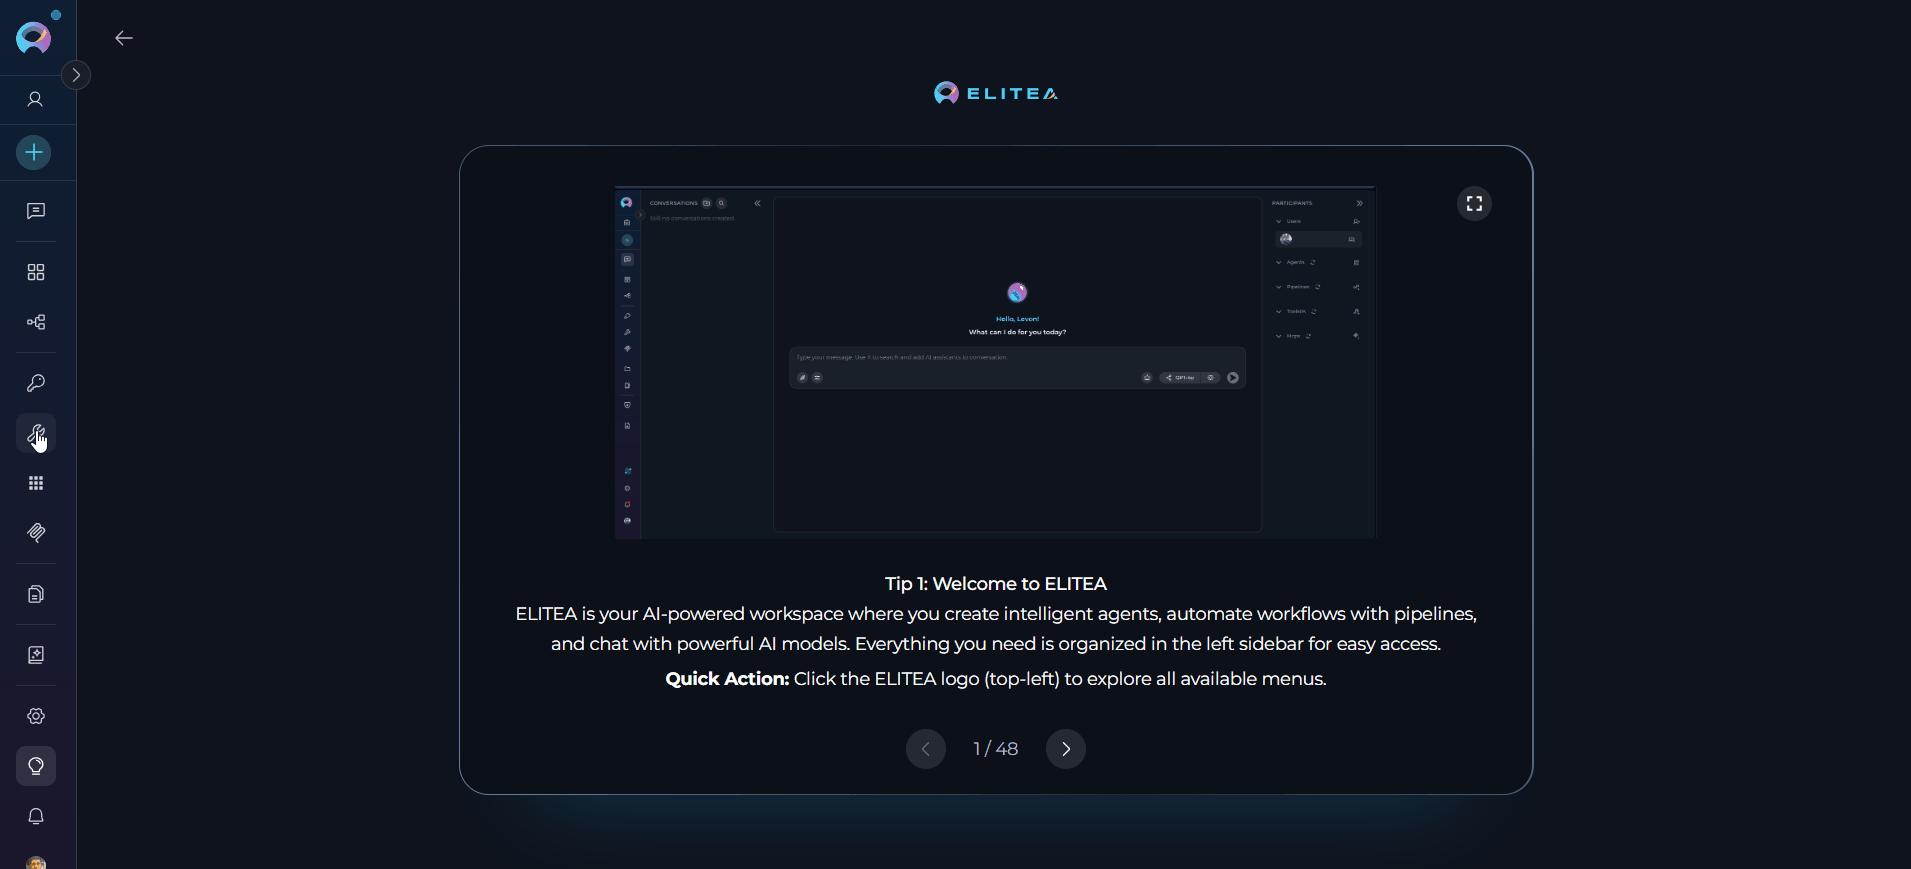The image size is (1911, 869).
Task: Open the Chat conversations icon
Action: point(36,211)
